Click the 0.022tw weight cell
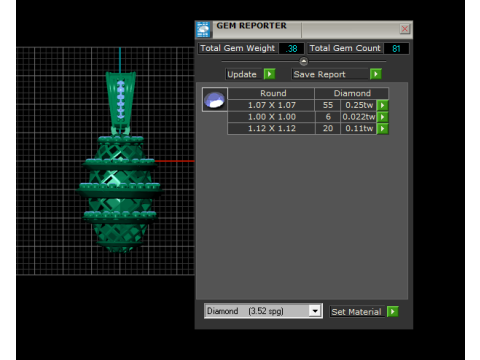The image size is (480, 360). coord(359,117)
